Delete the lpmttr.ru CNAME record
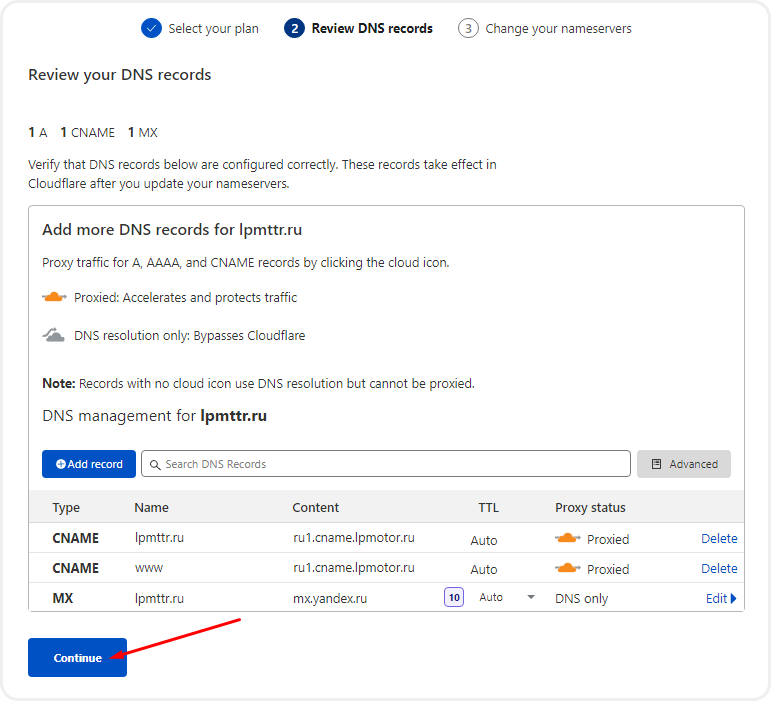This screenshot has height=701, width=771. pos(719,538)
